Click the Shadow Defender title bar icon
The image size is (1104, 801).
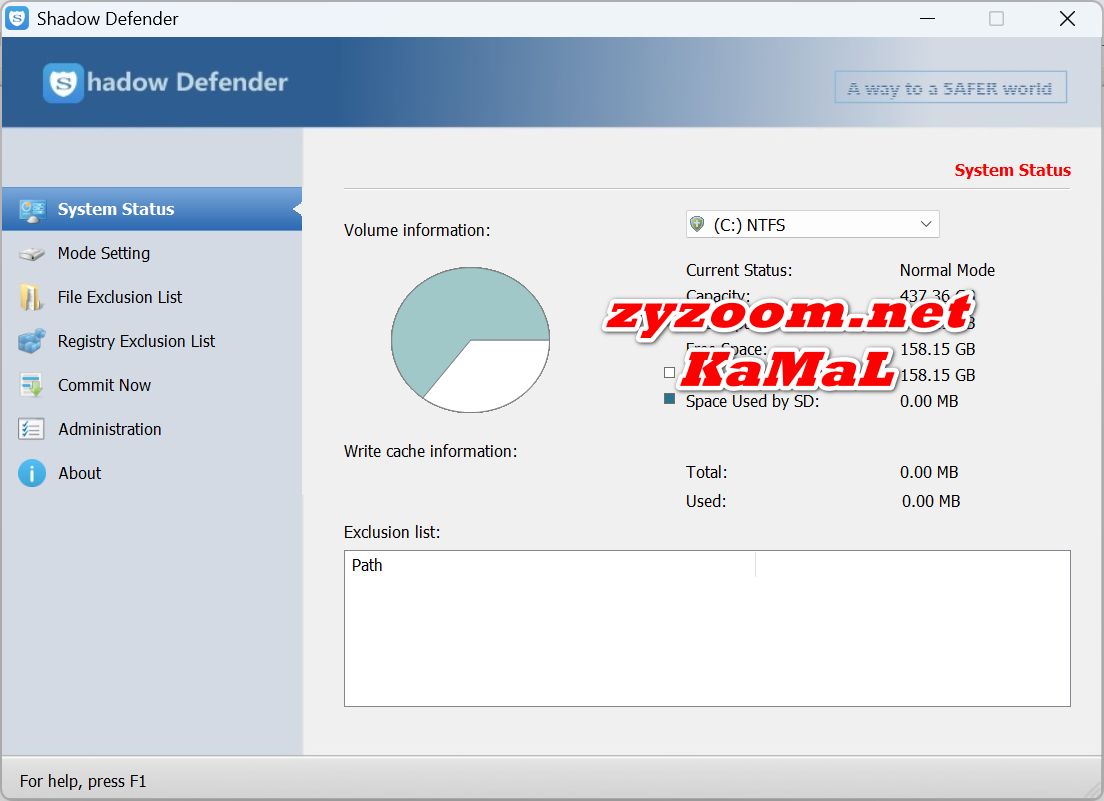[17, 18]
